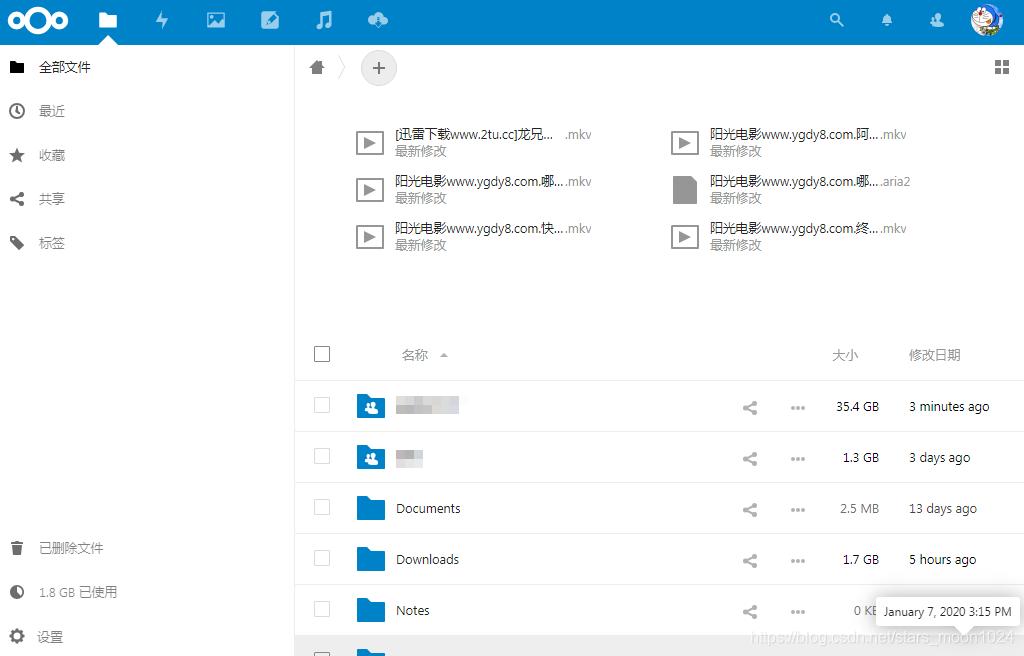Select the checkbox next to Documents folder

pos(322,508)
